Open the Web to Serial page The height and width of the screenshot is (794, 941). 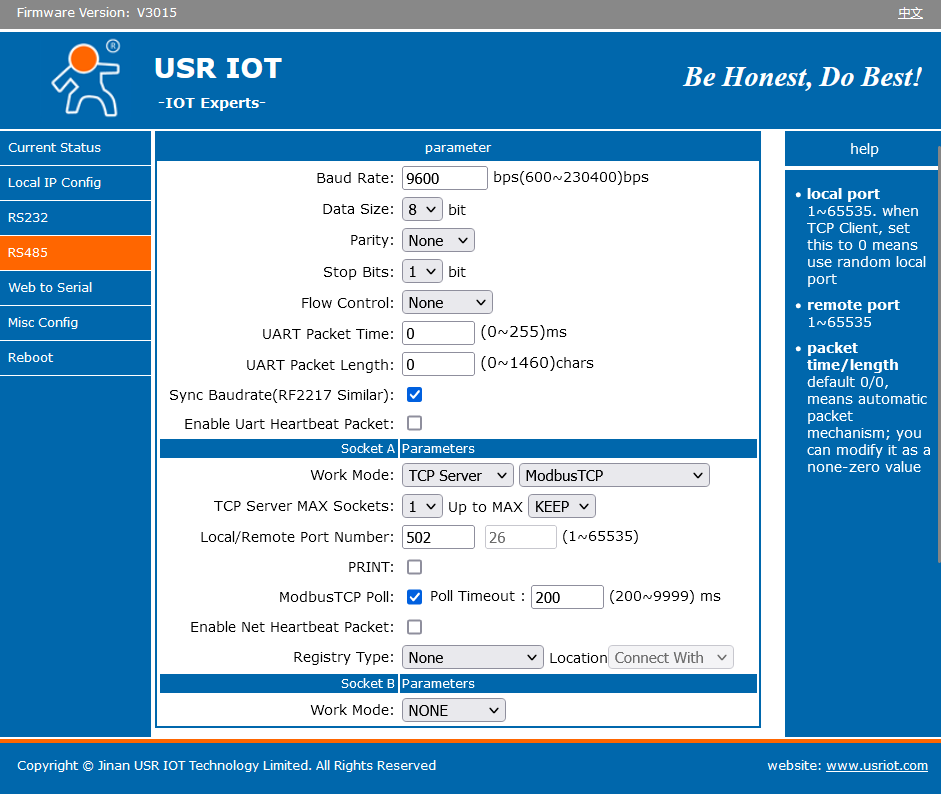click(50, 288)
